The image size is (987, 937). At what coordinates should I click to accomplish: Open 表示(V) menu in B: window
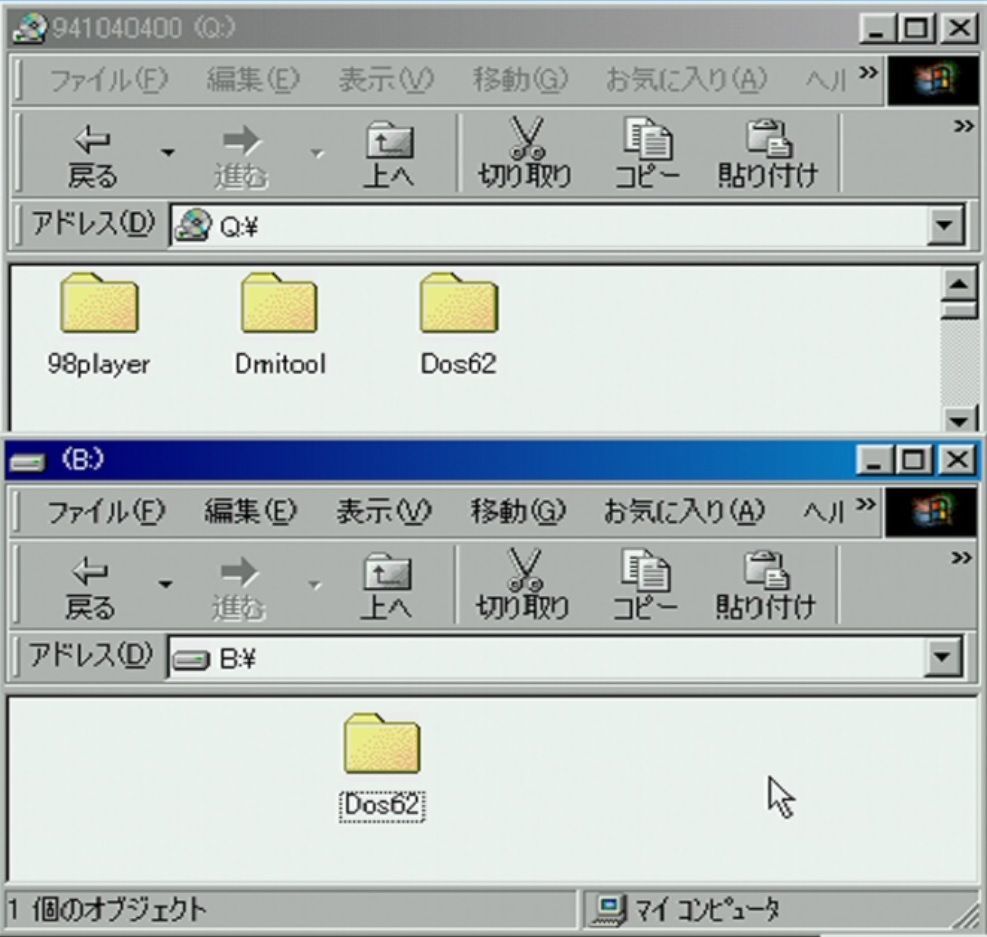pyautogui.click(x=383, y=512)
